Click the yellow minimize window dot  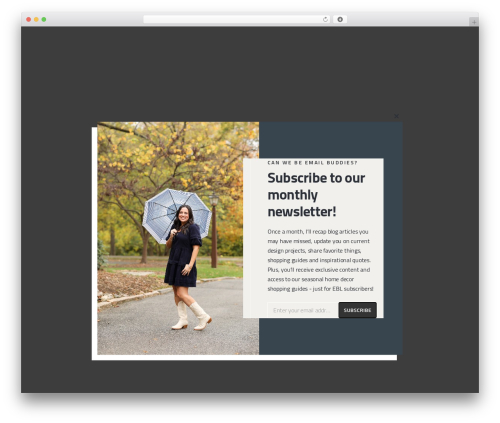coord(36,19)
